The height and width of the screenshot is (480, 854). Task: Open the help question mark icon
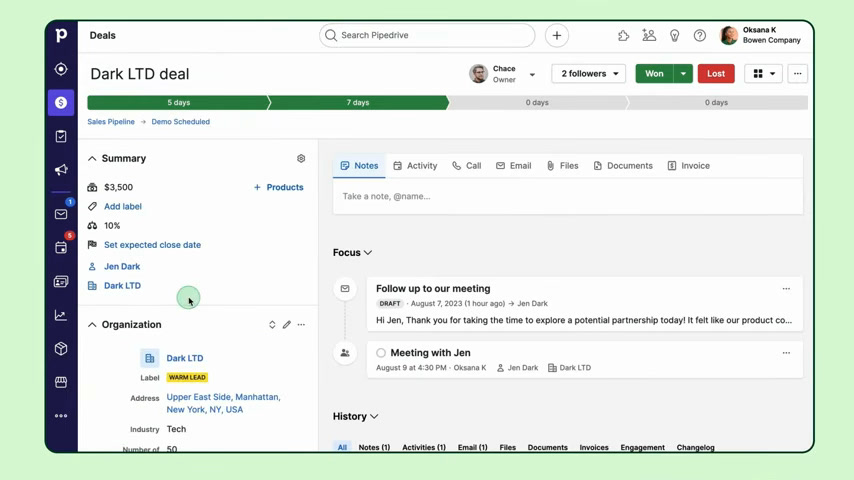pyautogui.click(x=700, y=36)
